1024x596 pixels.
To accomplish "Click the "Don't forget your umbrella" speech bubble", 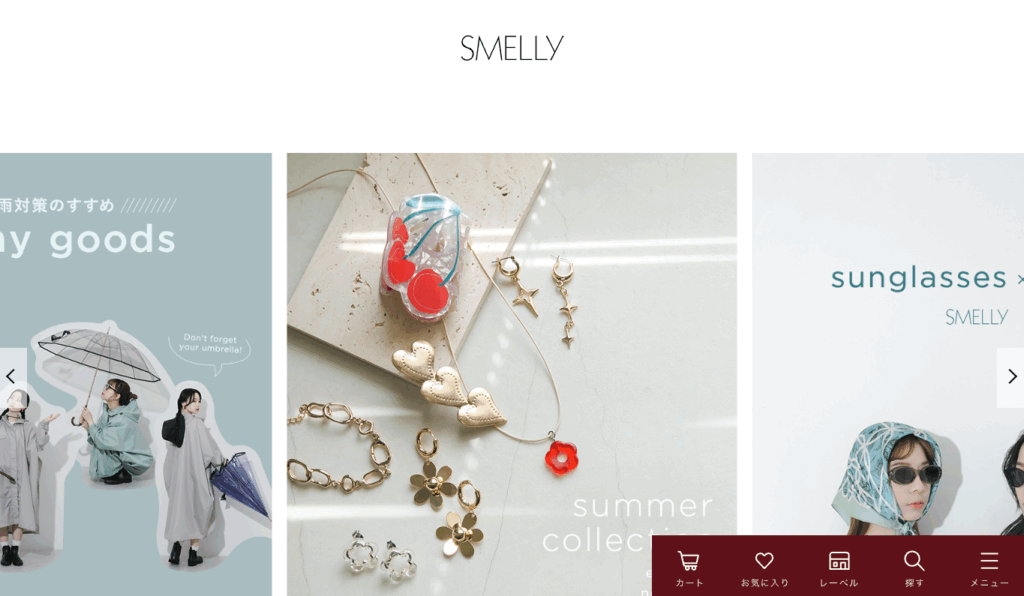I will (210, 347).
